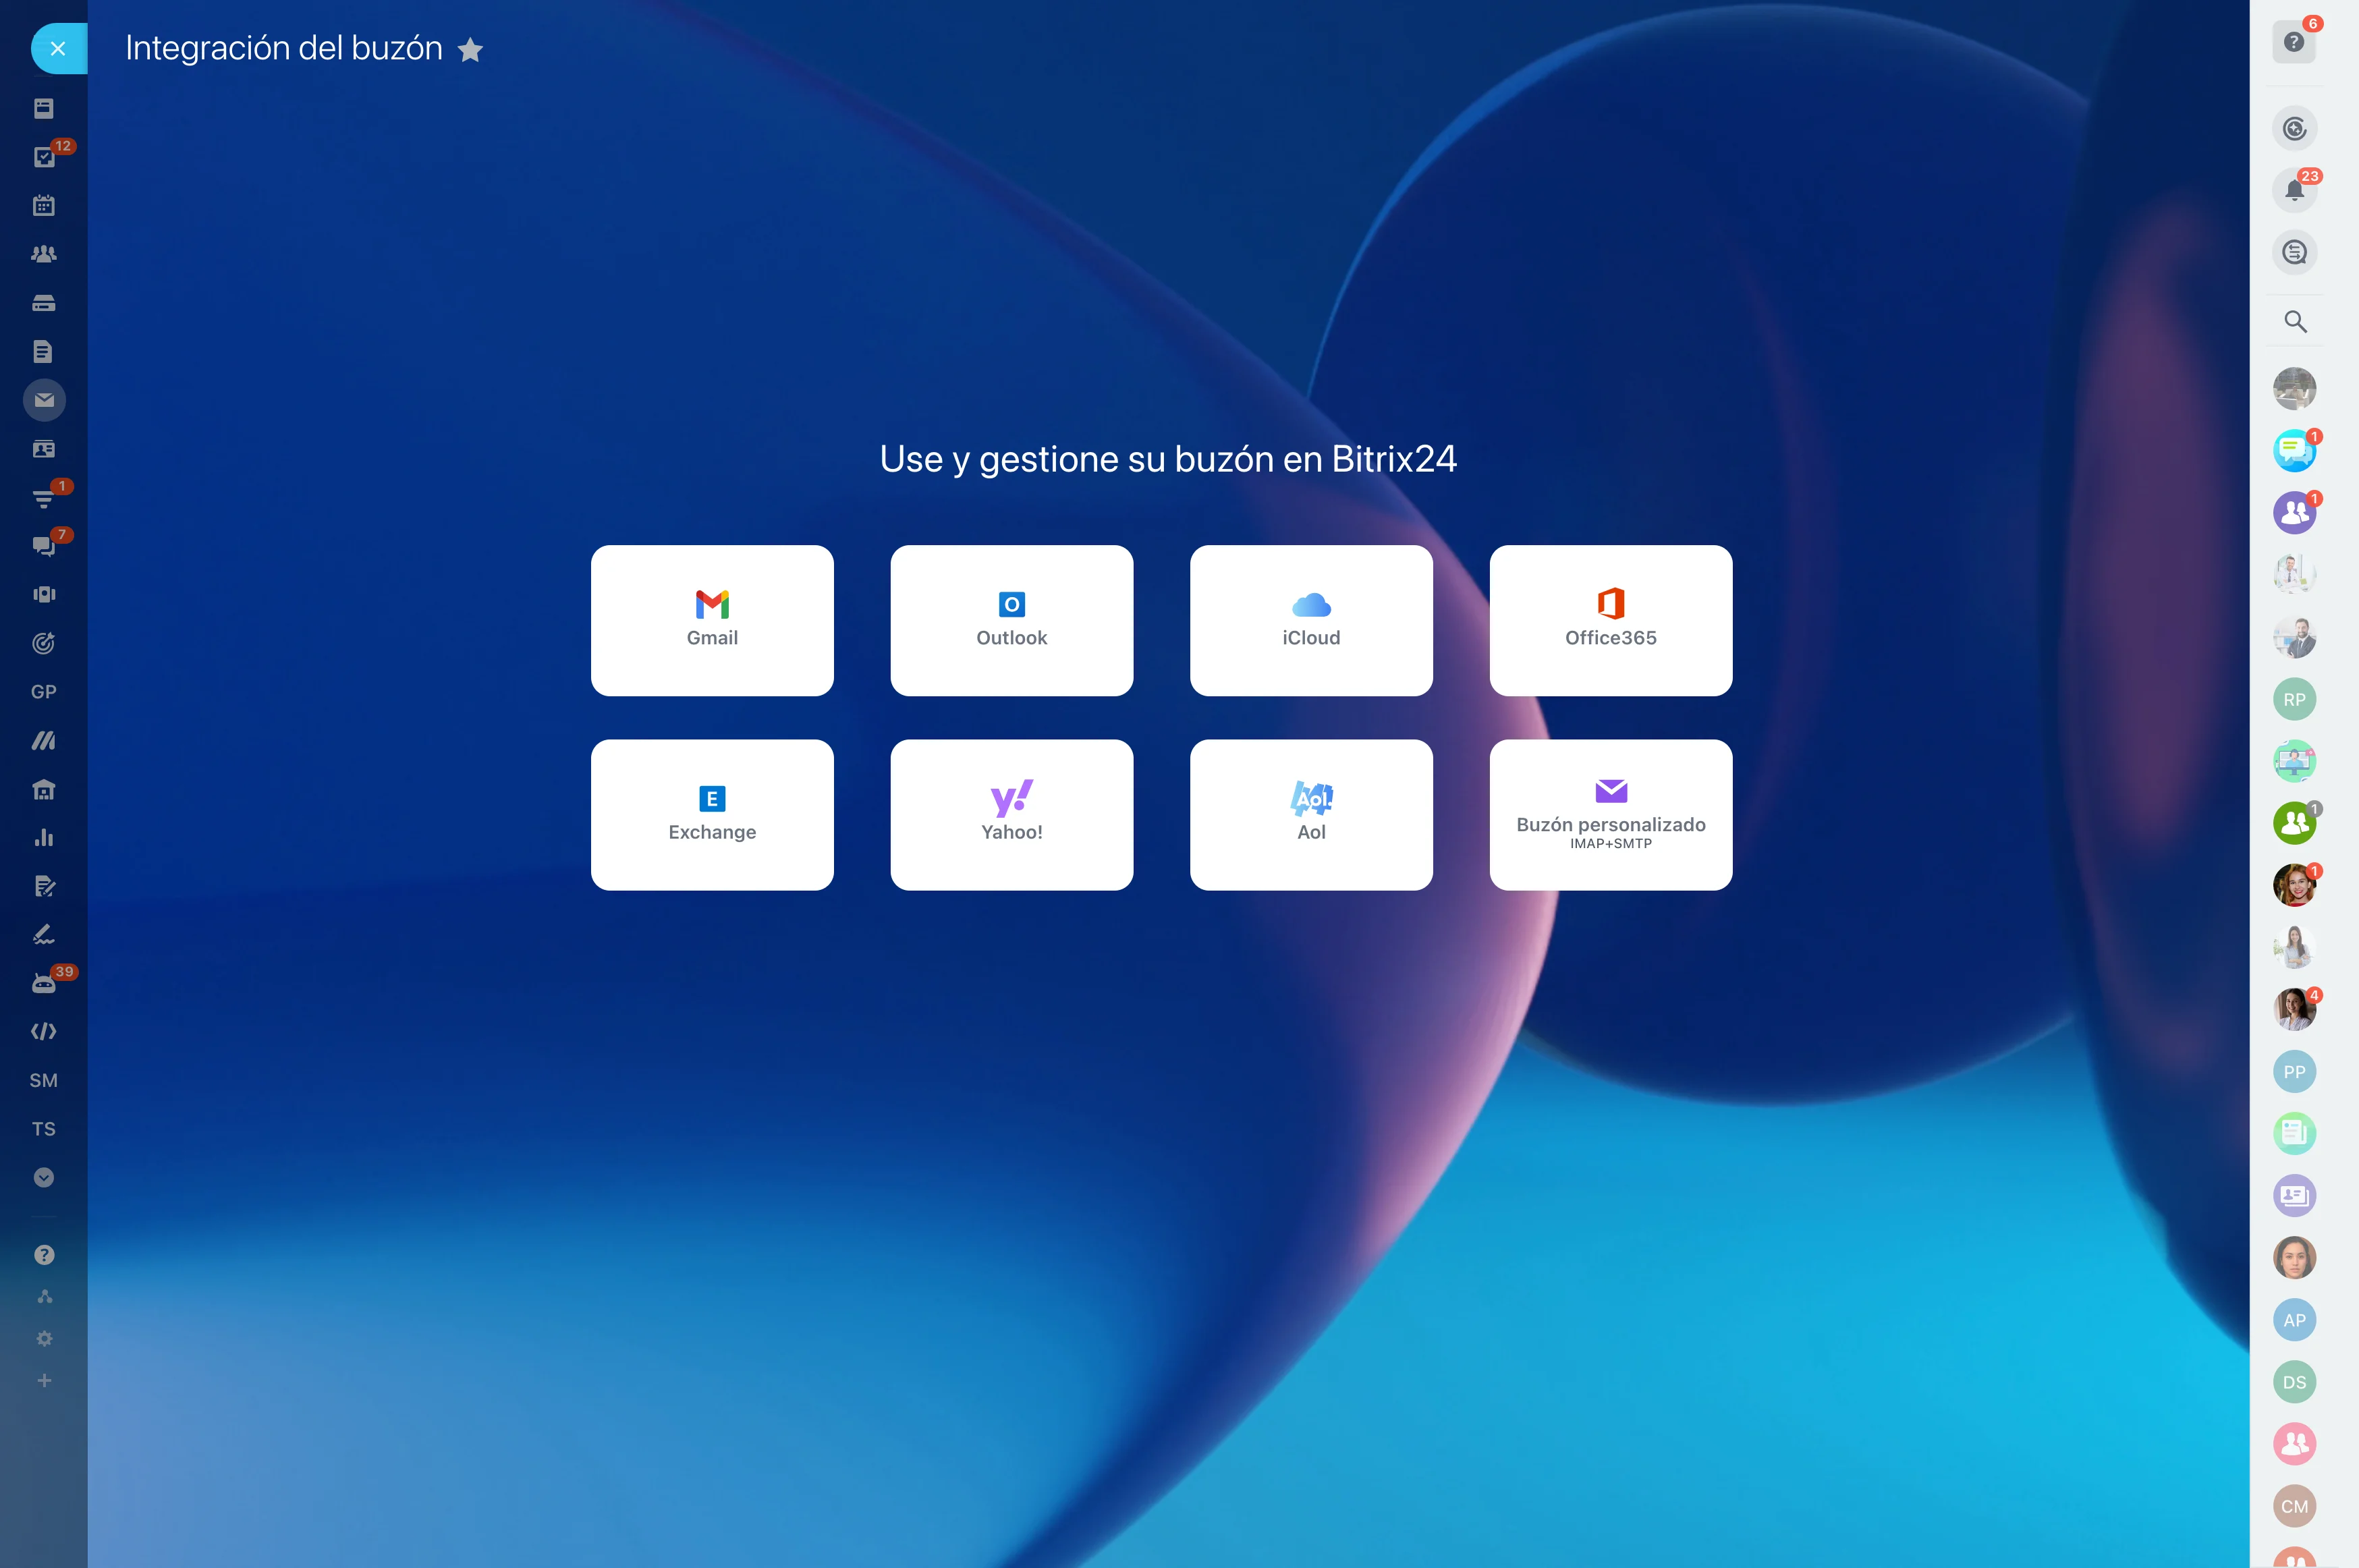Click the webmail envelope sidebar icon

pos(44,400)
